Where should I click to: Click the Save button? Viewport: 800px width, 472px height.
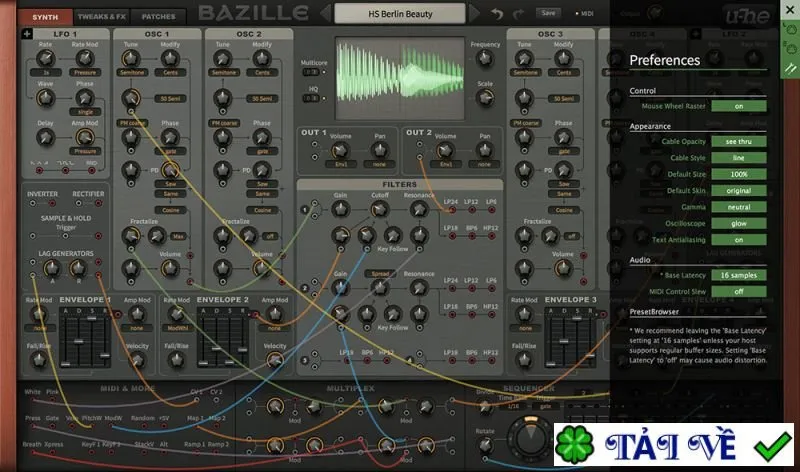[x=548, y=13]
